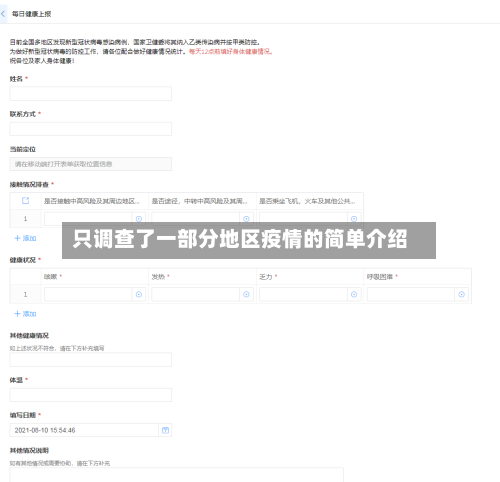This screenshot has height=482, width=500.
Task: Focus the 姓名 input field
Action: point(91,94)
